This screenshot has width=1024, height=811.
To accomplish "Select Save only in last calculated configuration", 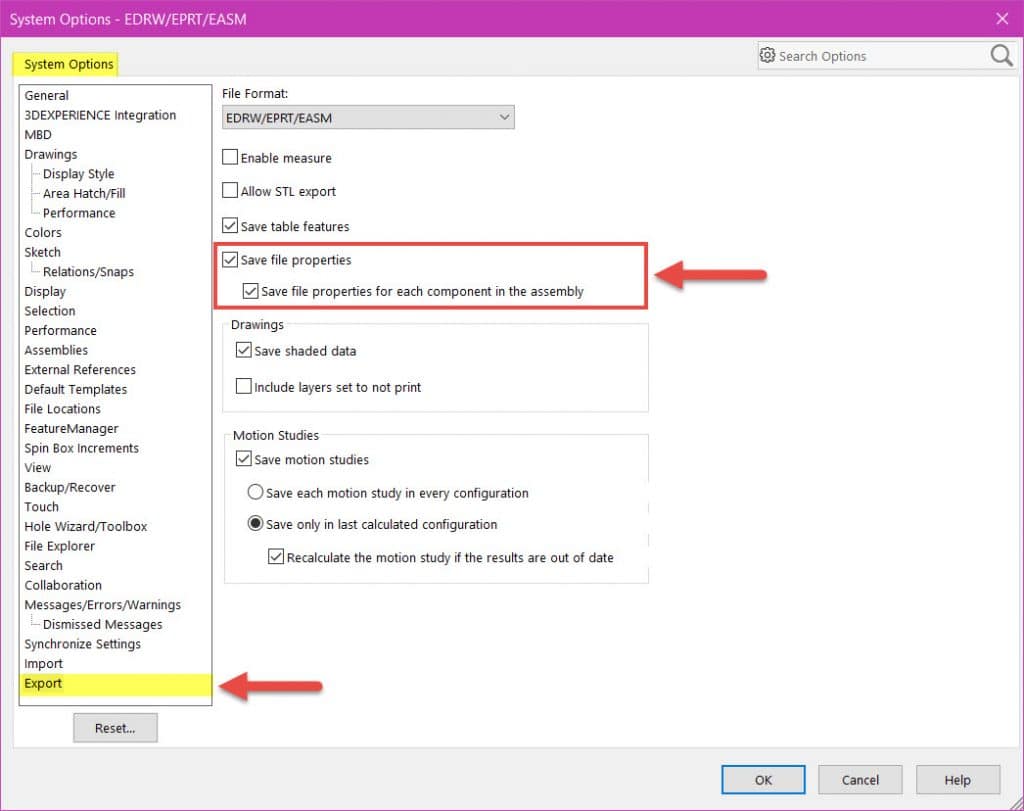I will point(255,524).
